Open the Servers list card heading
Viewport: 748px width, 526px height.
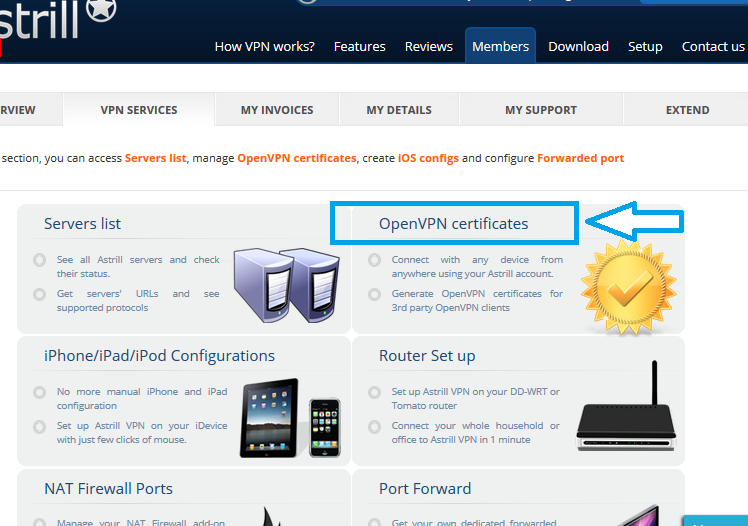coord(83,224)
